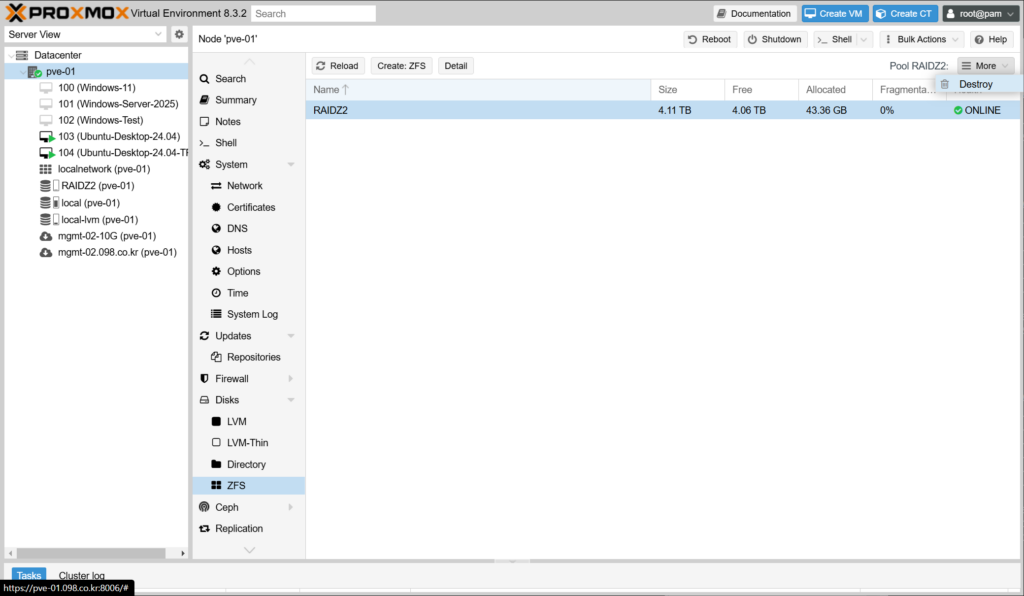
Task: Open the Documentation book icon button
Action: click(755, 14)
